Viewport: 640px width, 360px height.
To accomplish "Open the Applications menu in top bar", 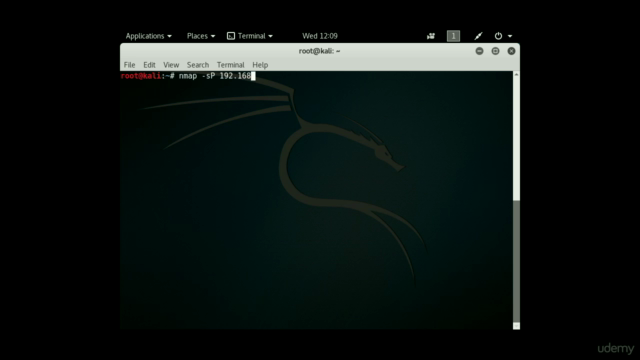I will 149,36.
